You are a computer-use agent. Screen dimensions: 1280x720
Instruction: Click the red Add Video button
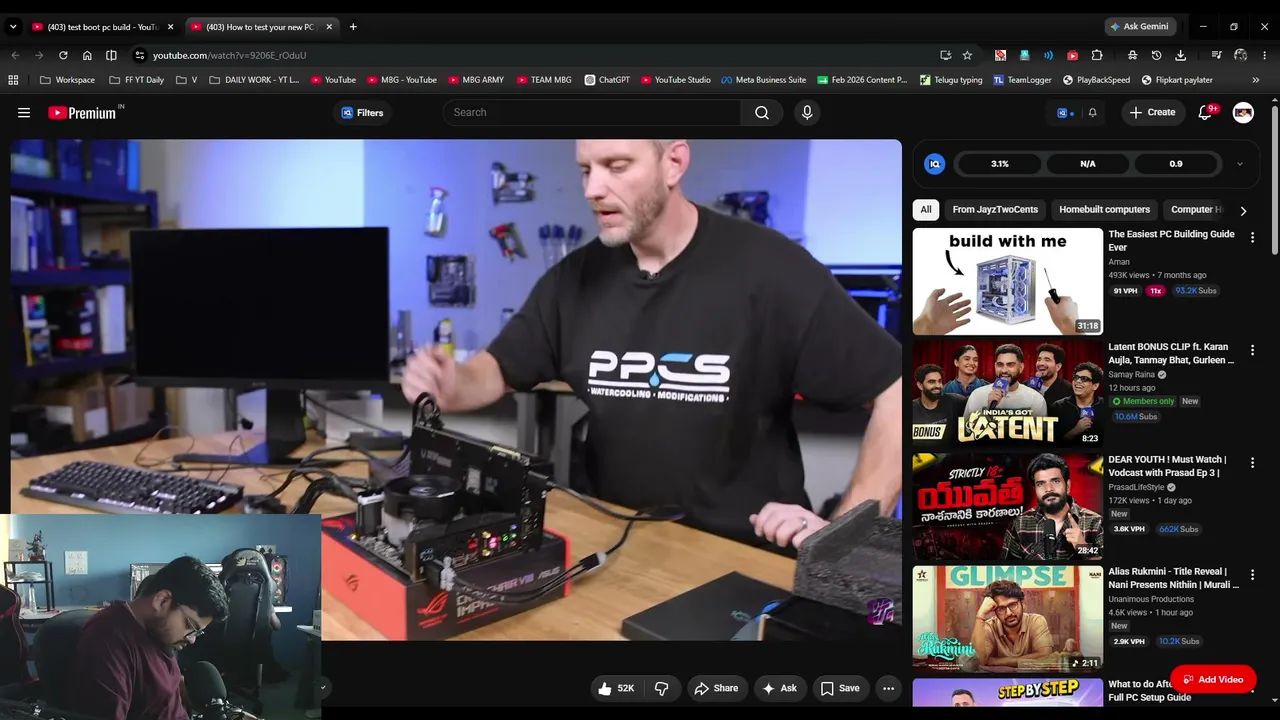click(1212, 680)
